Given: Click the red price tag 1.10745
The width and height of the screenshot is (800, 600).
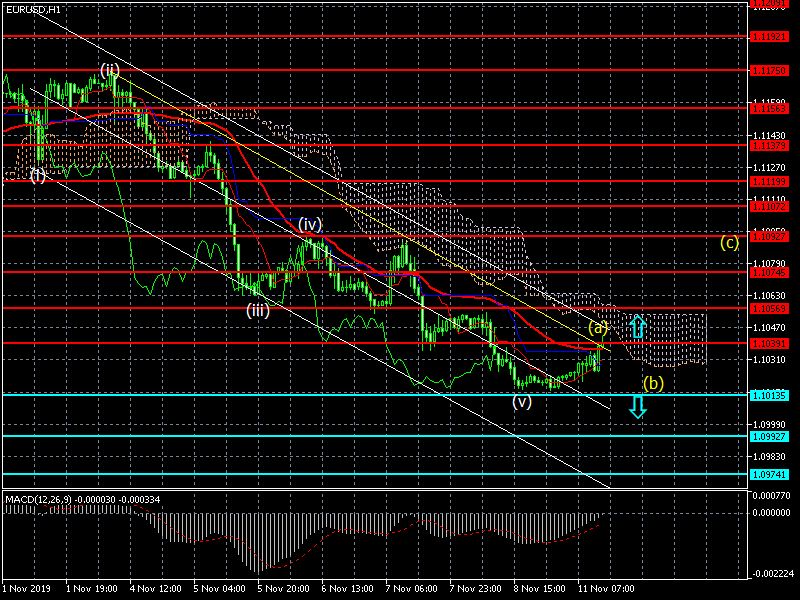Looking at the screenshot, I should (x=769, y=273).
